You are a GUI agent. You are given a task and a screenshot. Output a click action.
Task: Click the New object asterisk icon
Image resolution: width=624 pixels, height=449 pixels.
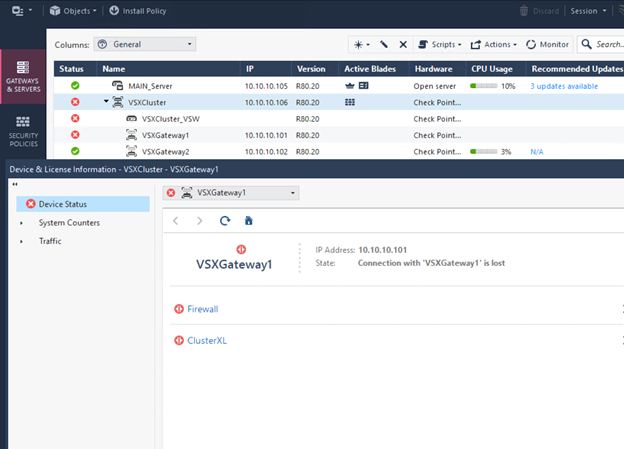361,44
